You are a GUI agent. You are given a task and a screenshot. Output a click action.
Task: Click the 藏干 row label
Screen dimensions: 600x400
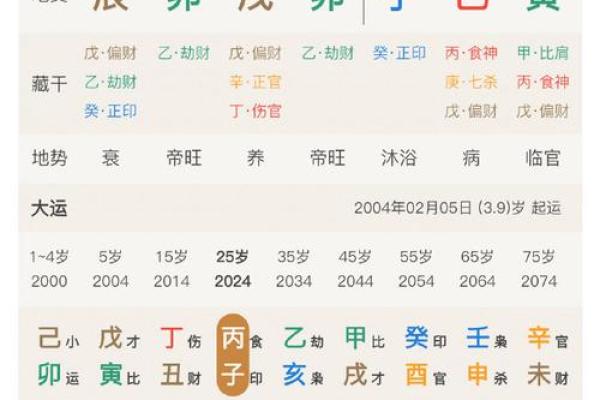pos(49,83)
